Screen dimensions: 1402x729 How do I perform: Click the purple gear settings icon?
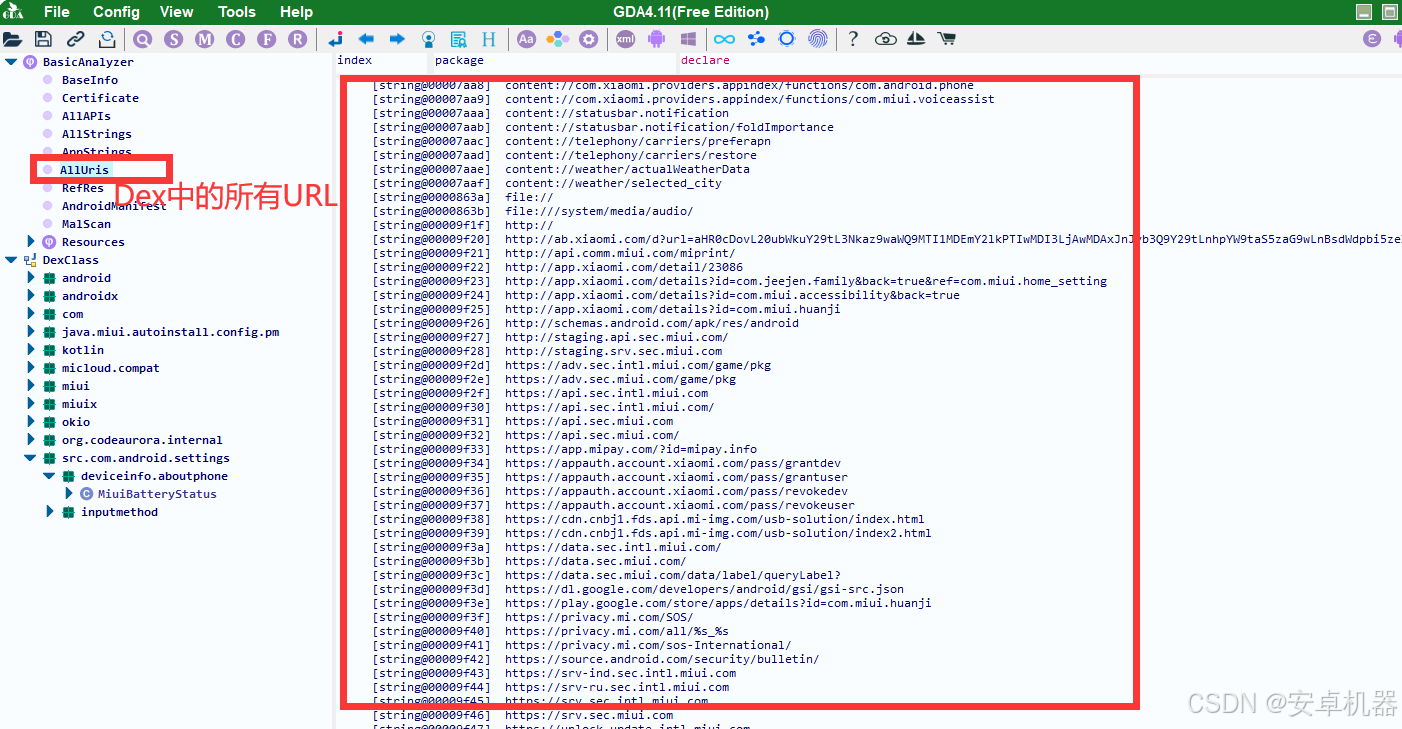click(589, 39)
